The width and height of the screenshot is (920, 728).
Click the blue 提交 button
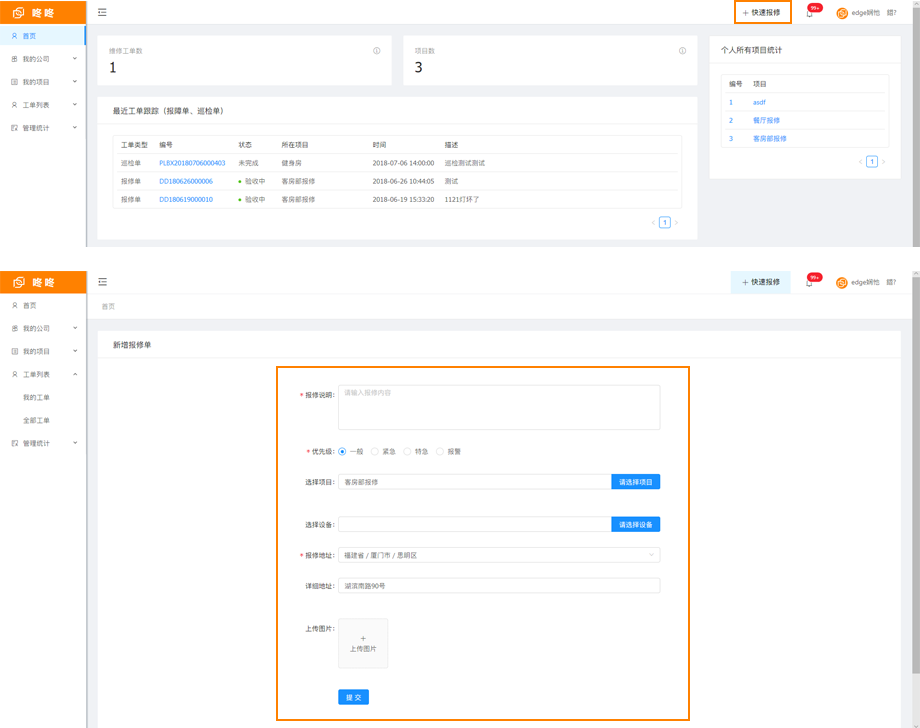pyautogui.click(x=353, y=697)
